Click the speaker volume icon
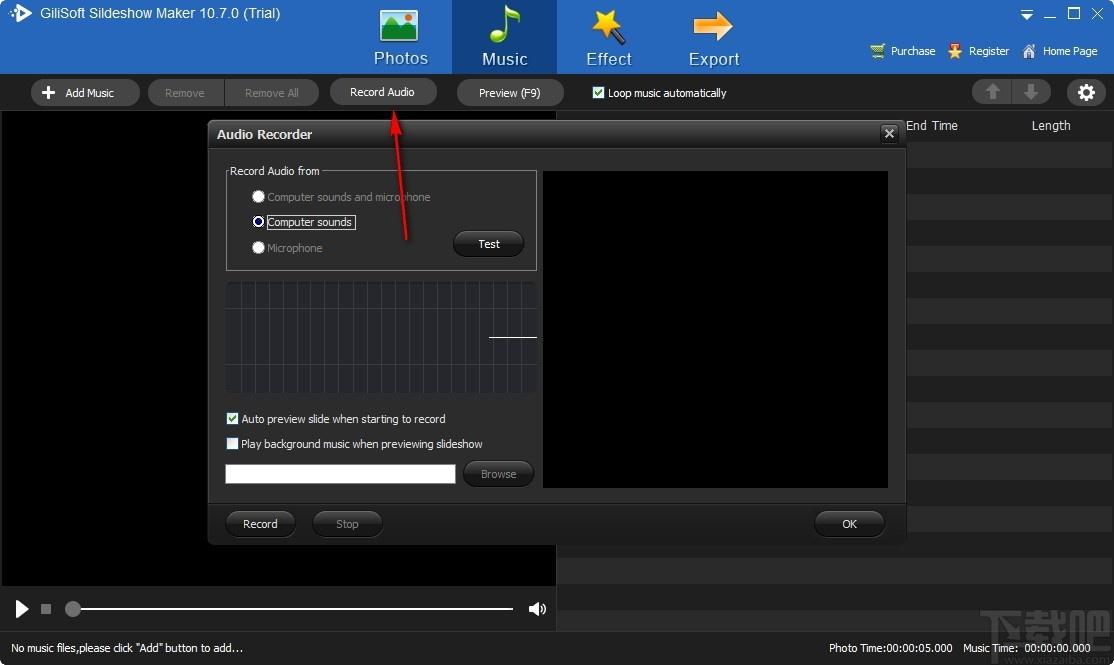The image size is (1114, 665). (x=537, y=609)
